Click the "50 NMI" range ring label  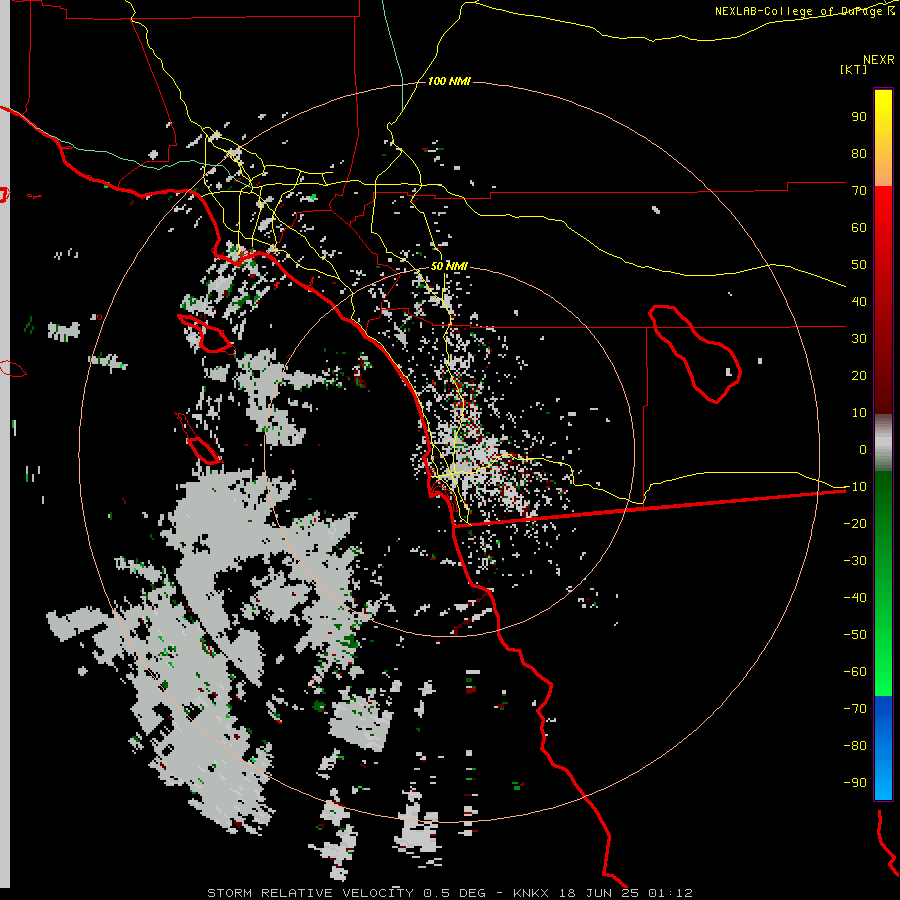[x=449, y=266]
